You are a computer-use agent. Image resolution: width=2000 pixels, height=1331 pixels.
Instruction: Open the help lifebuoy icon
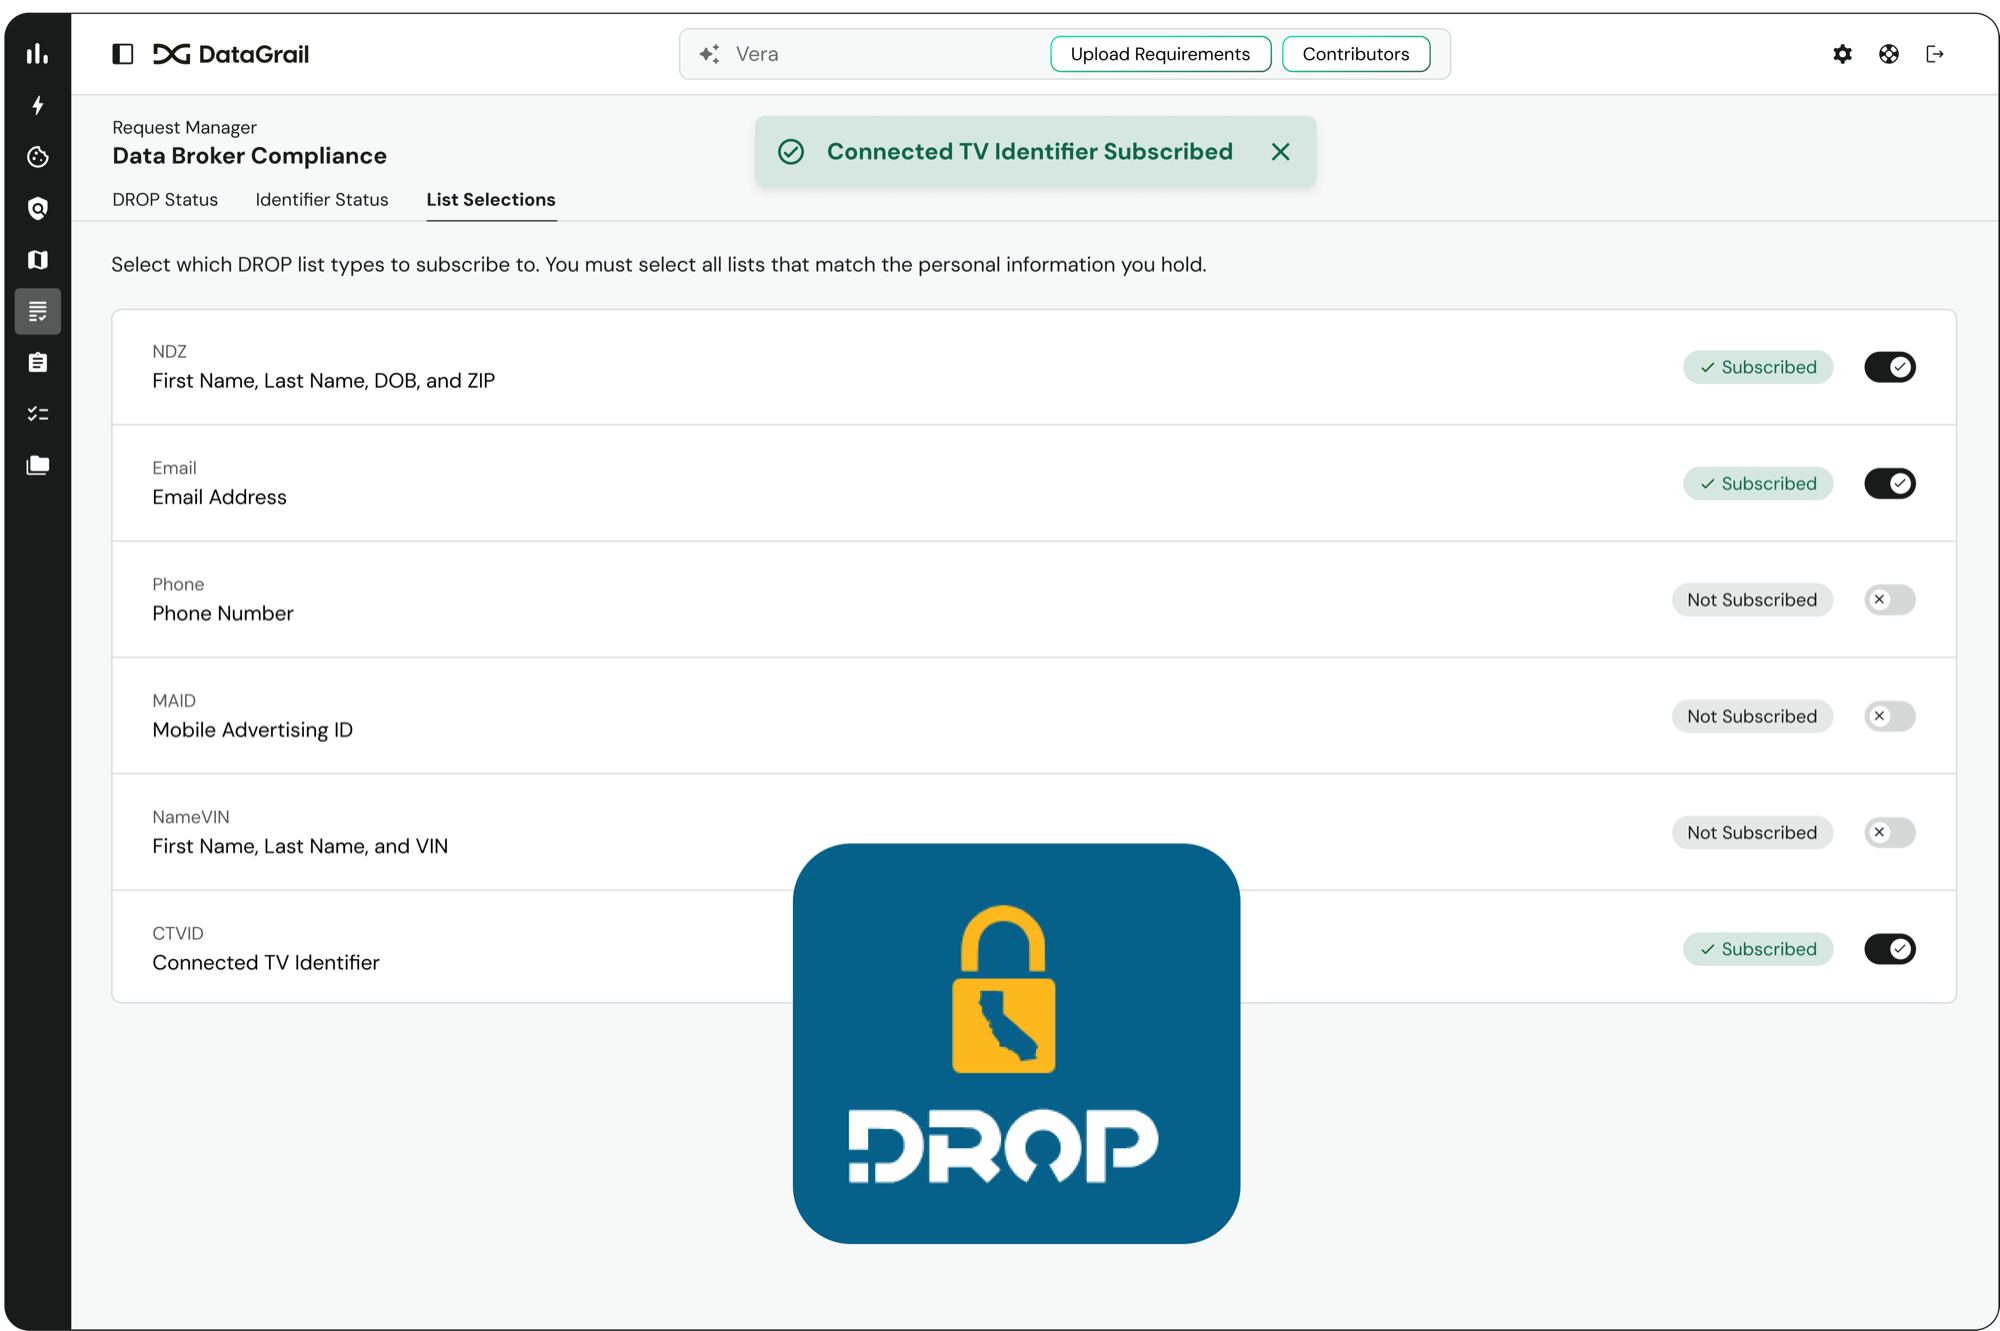[x=1888, y=54]
